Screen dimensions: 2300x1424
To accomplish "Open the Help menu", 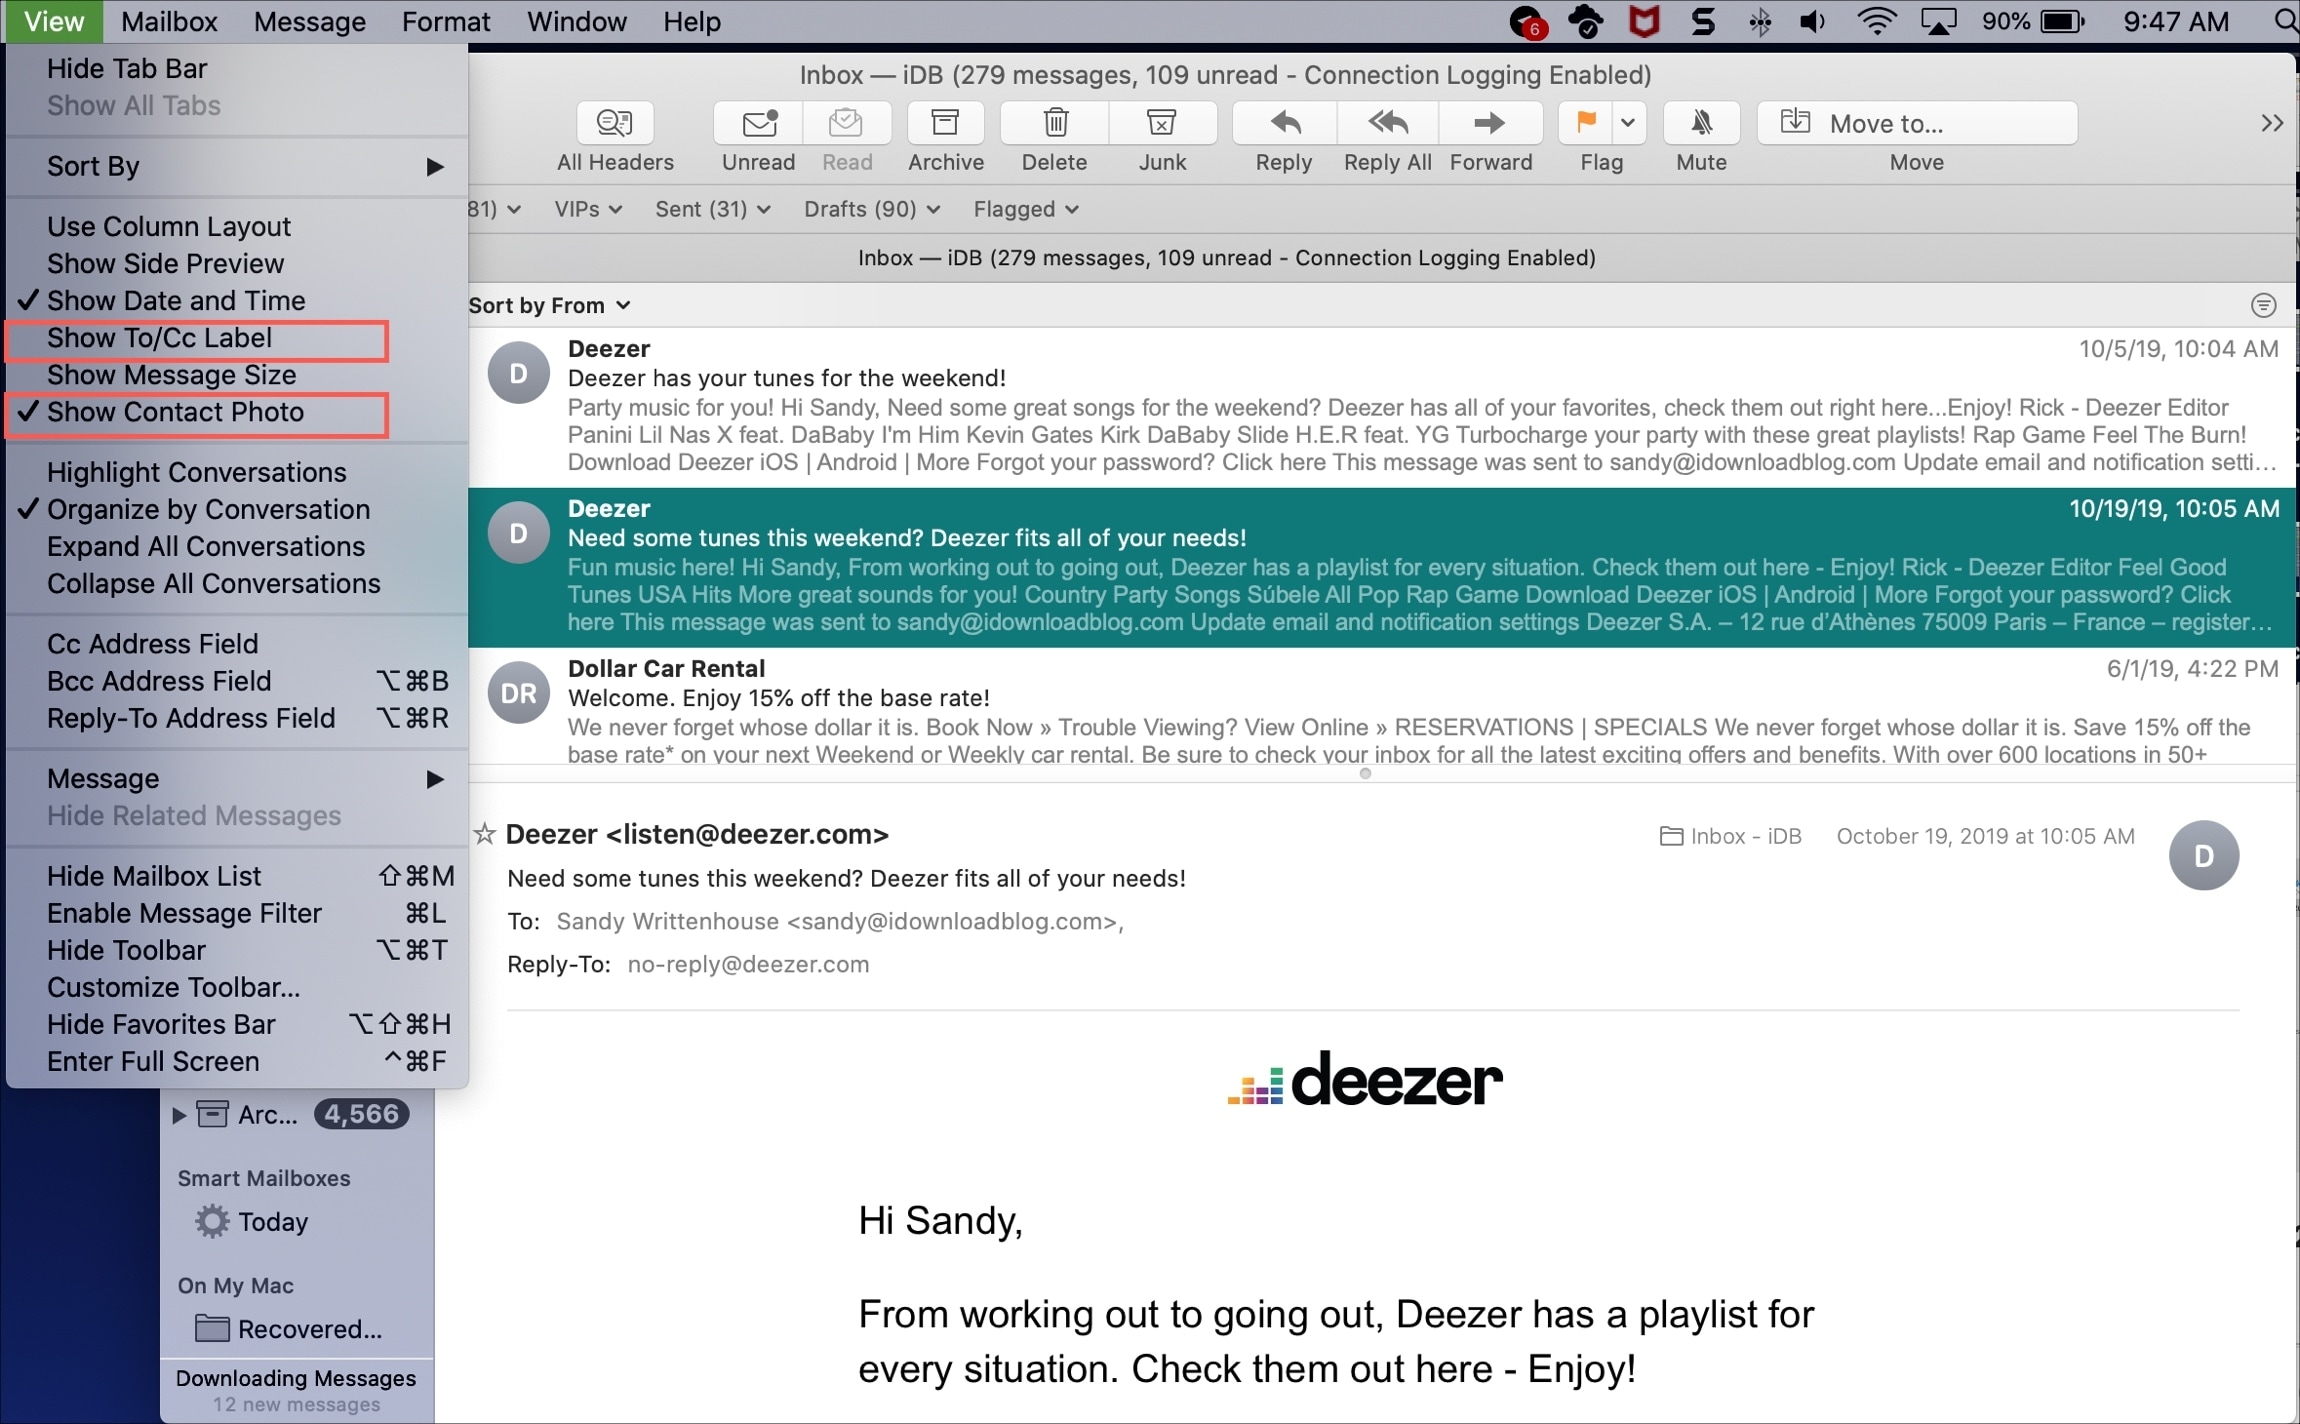I will tap(691, 21).
